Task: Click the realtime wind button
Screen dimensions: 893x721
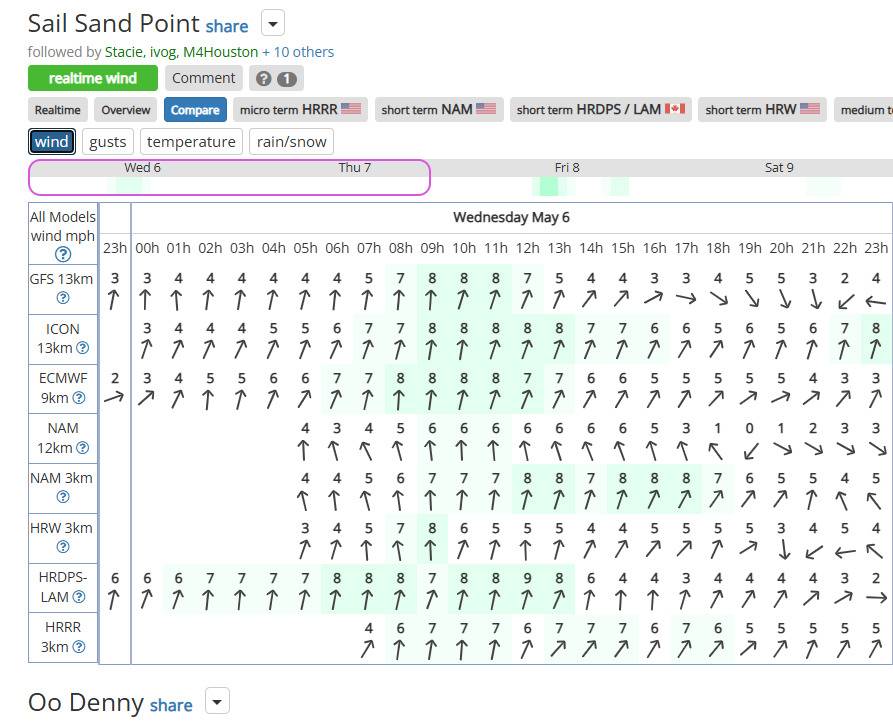Action: (93, 78)
